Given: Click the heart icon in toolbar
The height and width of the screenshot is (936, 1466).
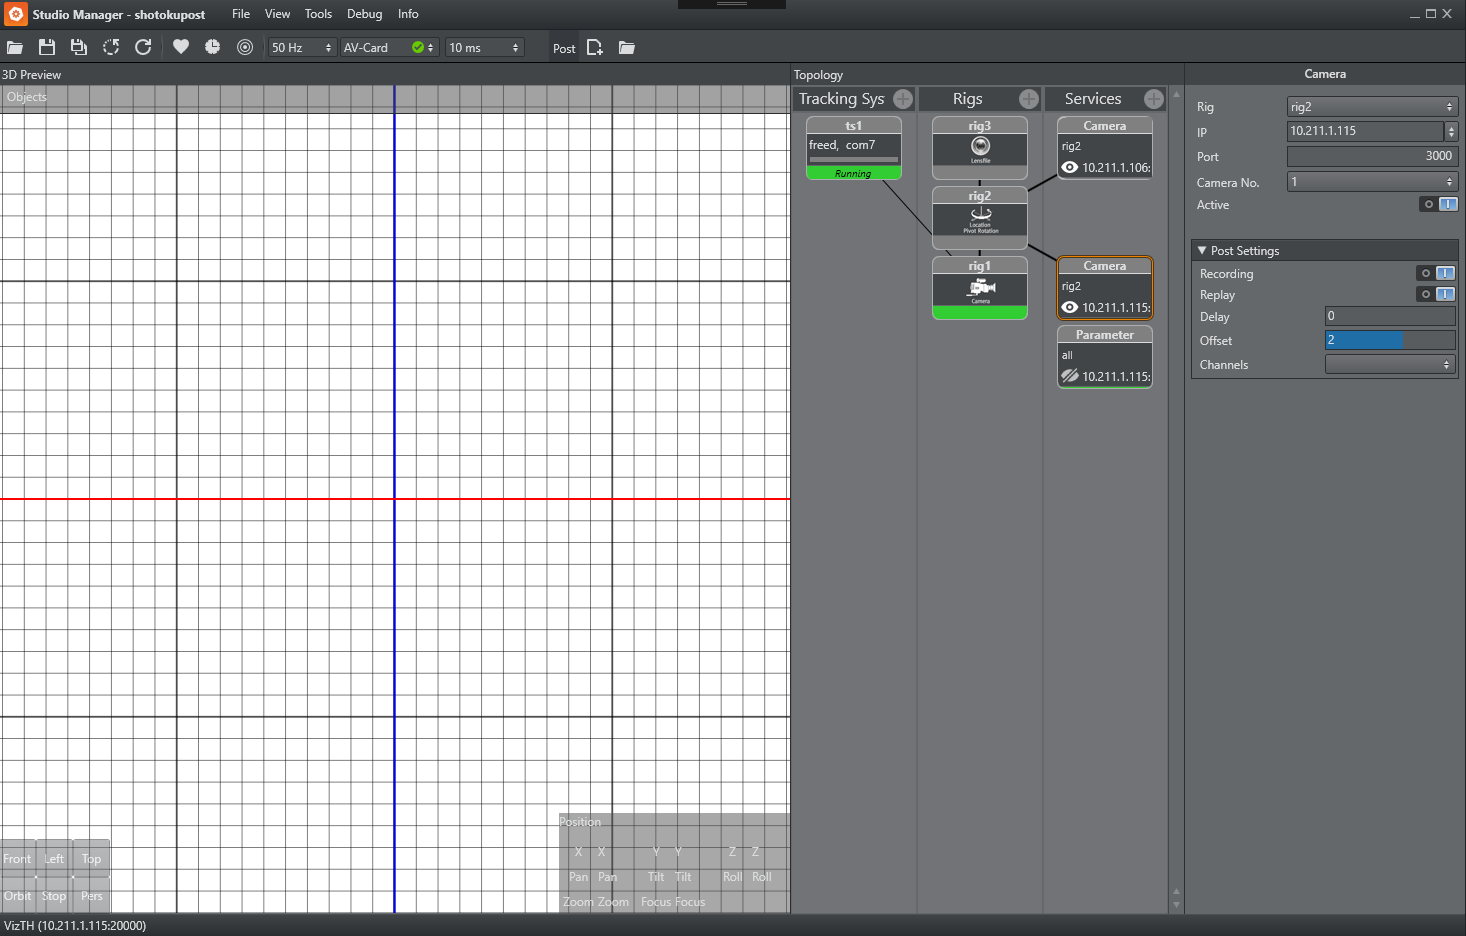Looking at the screenshot, I should pyautogui.click(x=181, y=47).
